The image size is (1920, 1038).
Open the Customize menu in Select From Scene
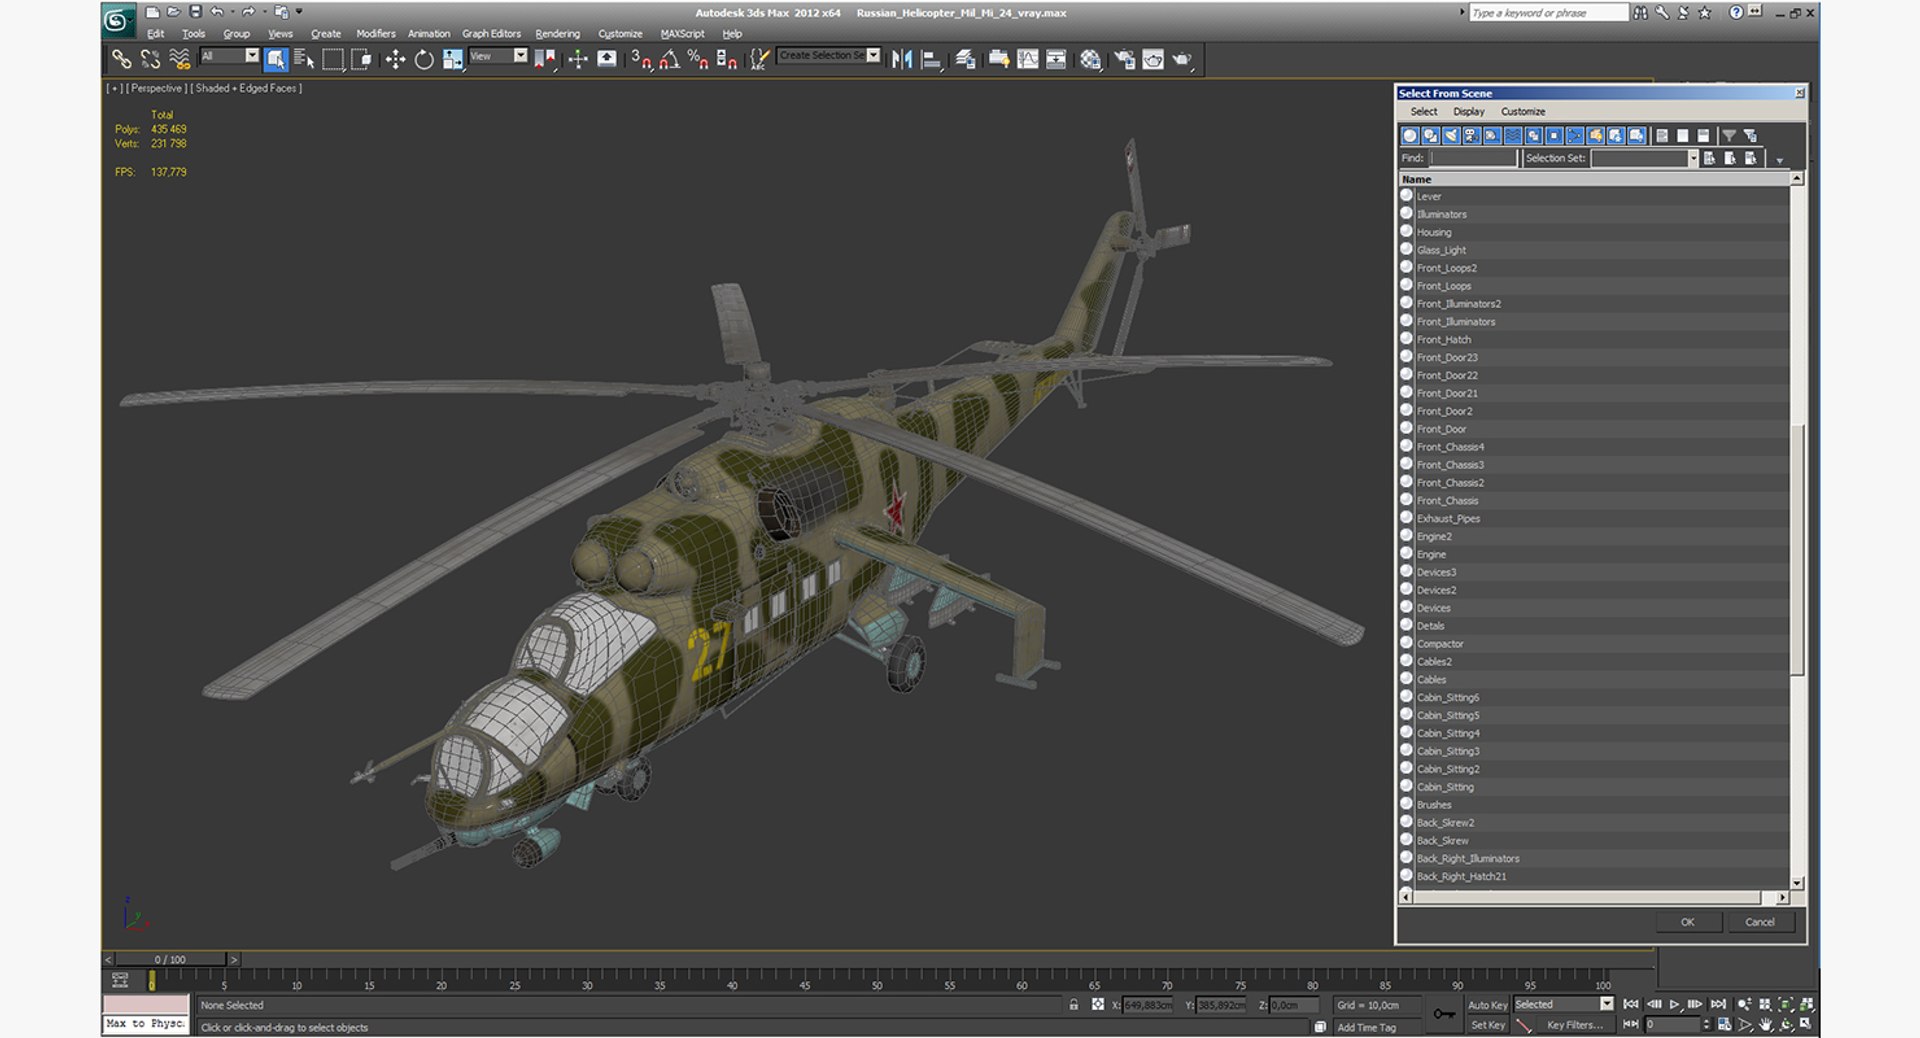pyautogui.click(x=1522, y=112)
